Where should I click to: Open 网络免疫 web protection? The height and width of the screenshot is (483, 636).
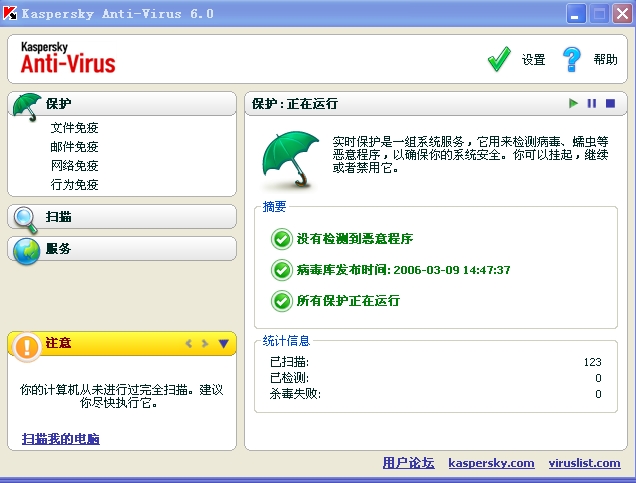click(x=74, y=165)
